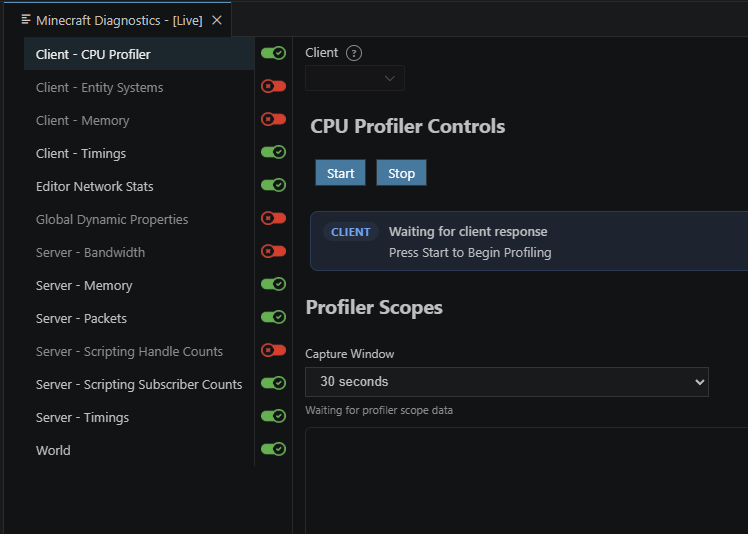
Task: Disable the Client - Timings toggle
Action: coord(273,152)
